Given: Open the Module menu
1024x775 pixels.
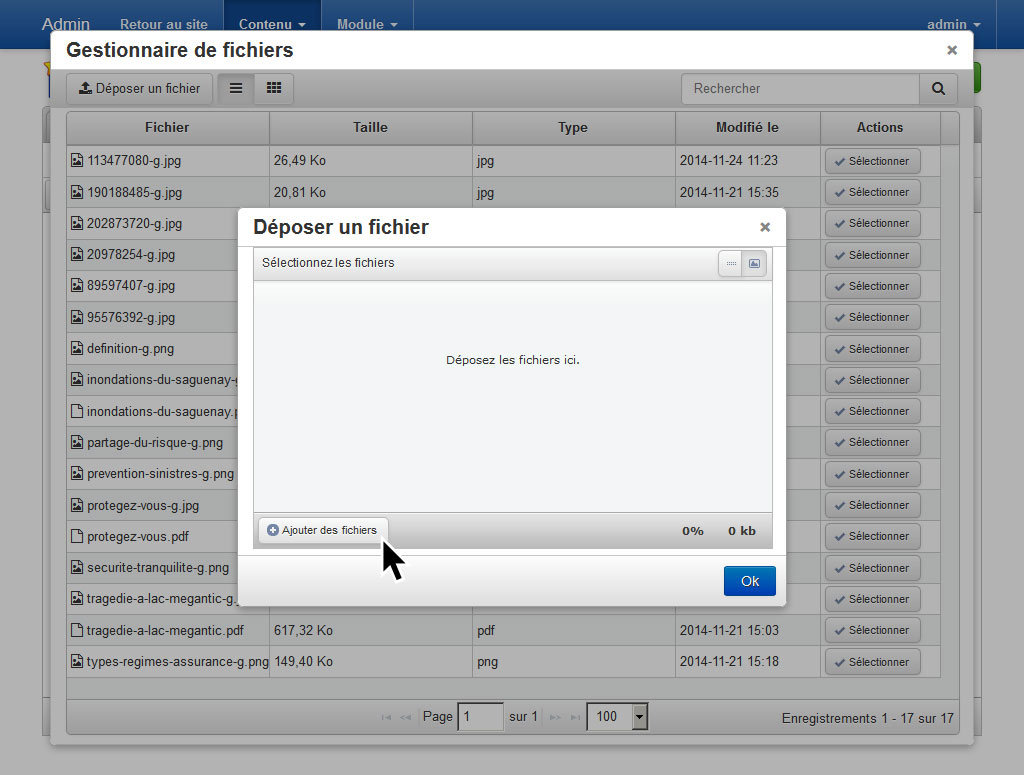Looking at the screenshot, I should point(367,24).
